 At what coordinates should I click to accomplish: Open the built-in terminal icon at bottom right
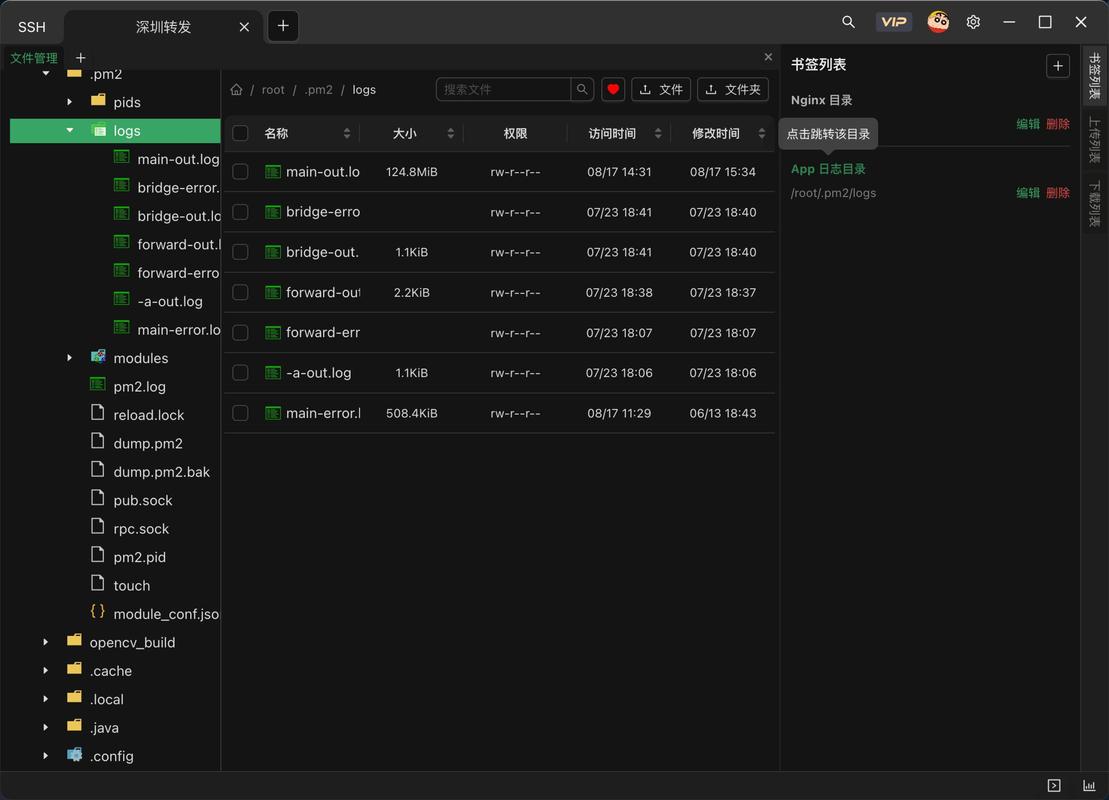tap(1053, 785)
